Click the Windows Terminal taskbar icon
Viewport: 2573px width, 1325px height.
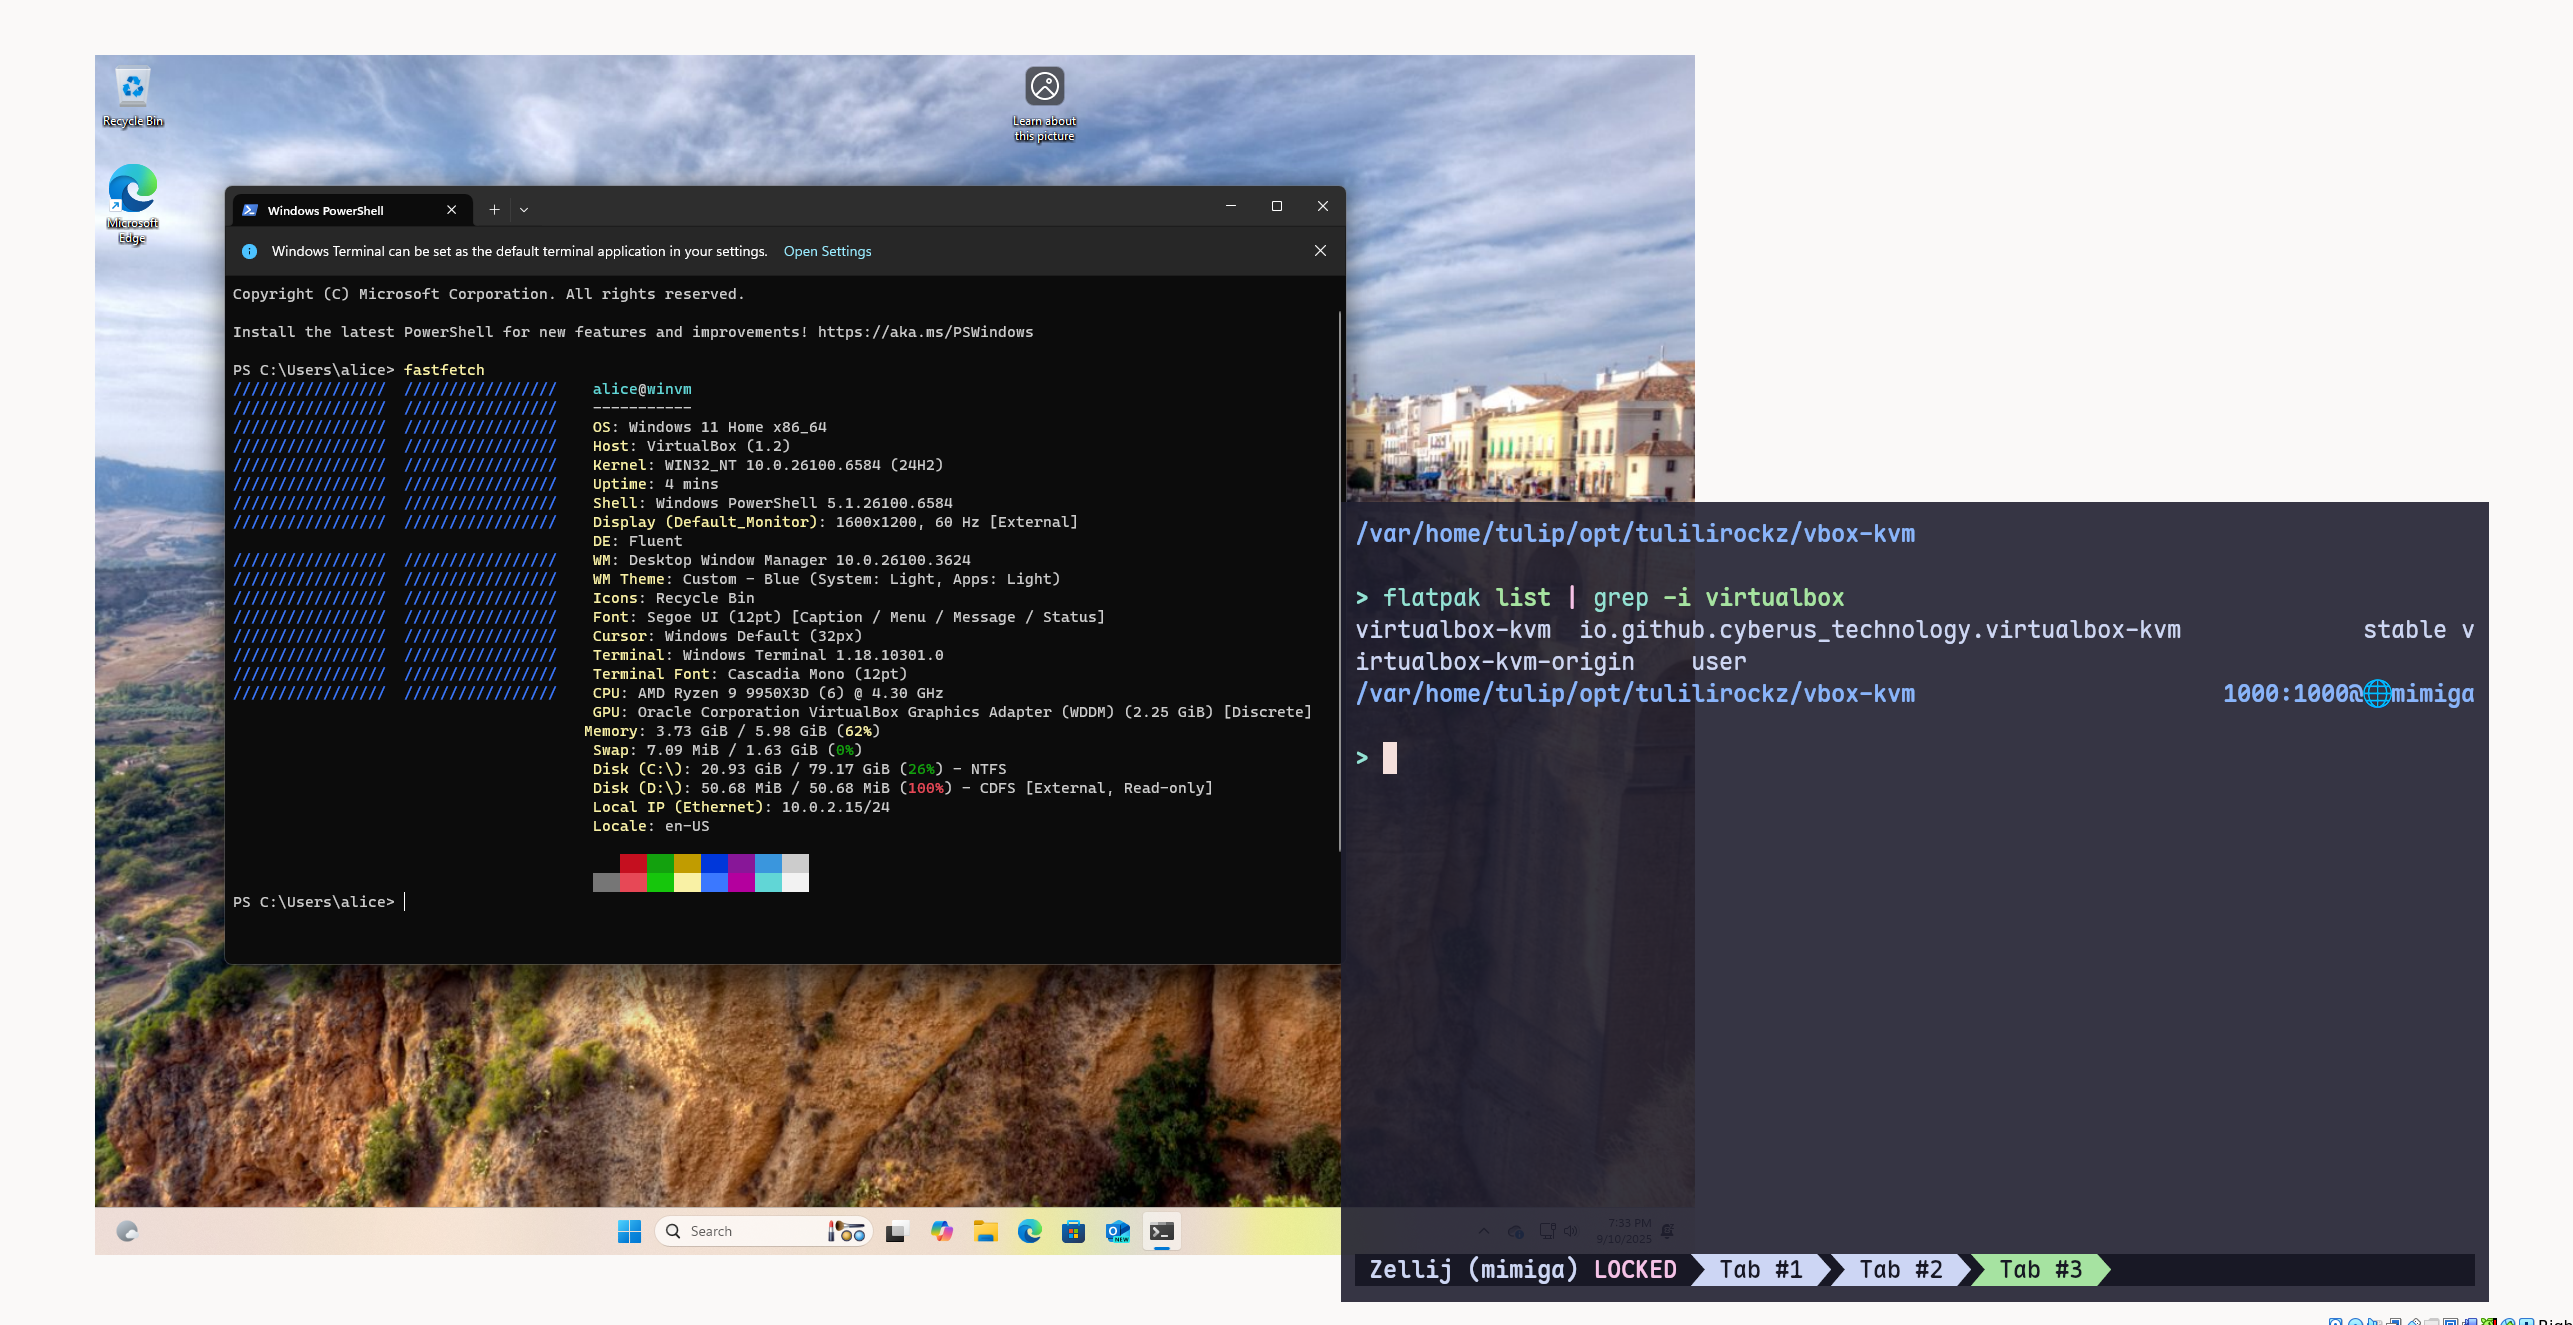[1161, 1231]
